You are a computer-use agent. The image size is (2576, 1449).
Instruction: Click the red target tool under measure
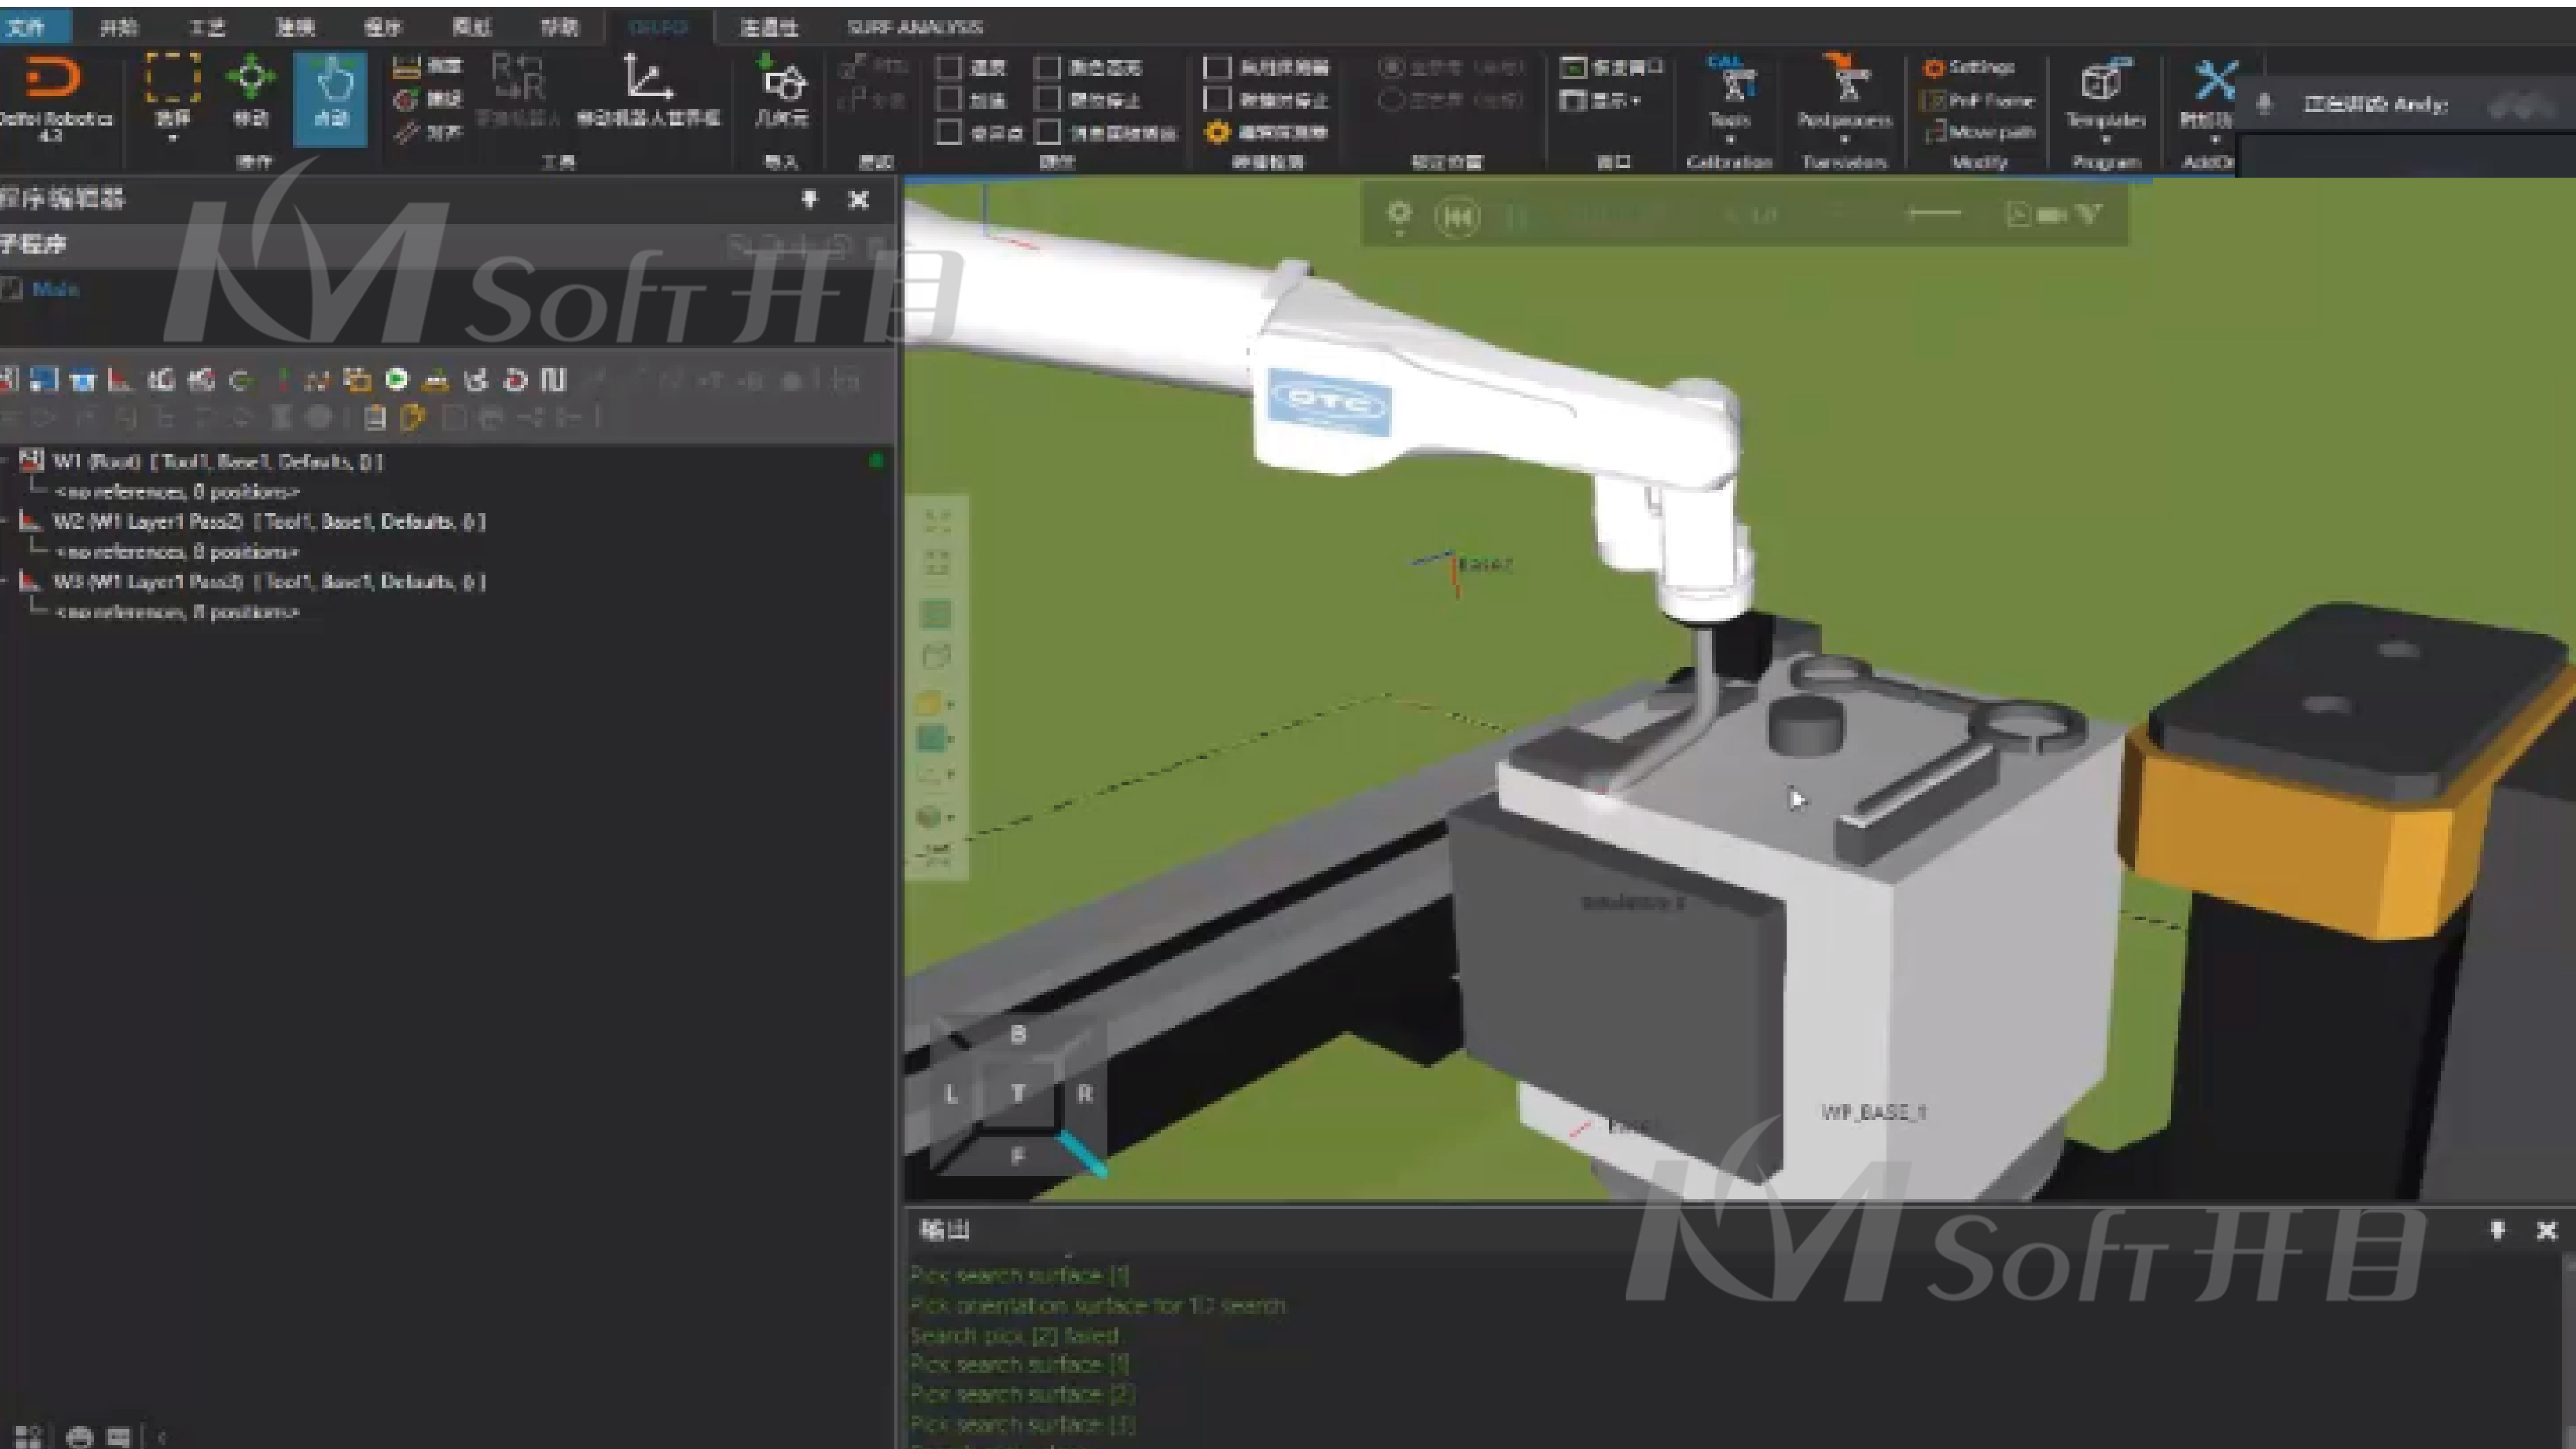(427, 99)
